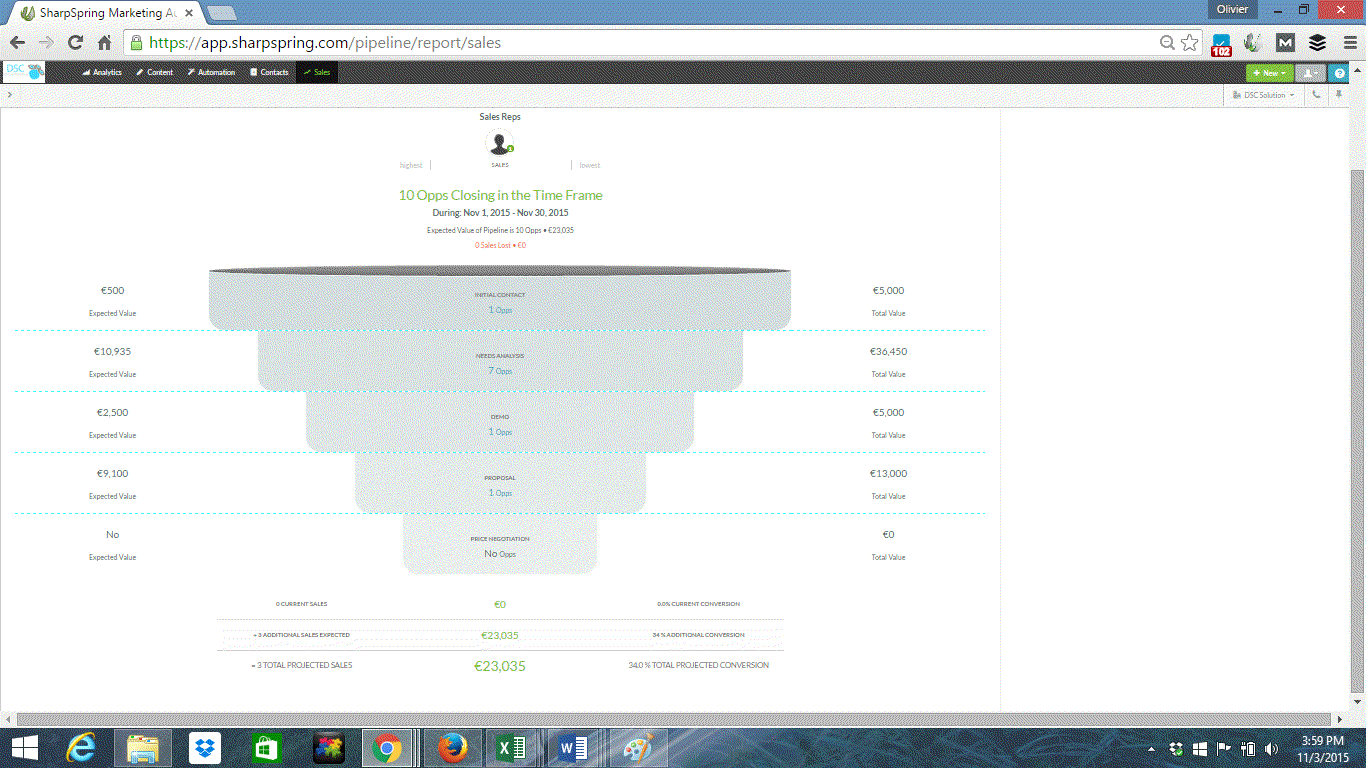Sort sales reps by highest

click(x=410, y=165)
